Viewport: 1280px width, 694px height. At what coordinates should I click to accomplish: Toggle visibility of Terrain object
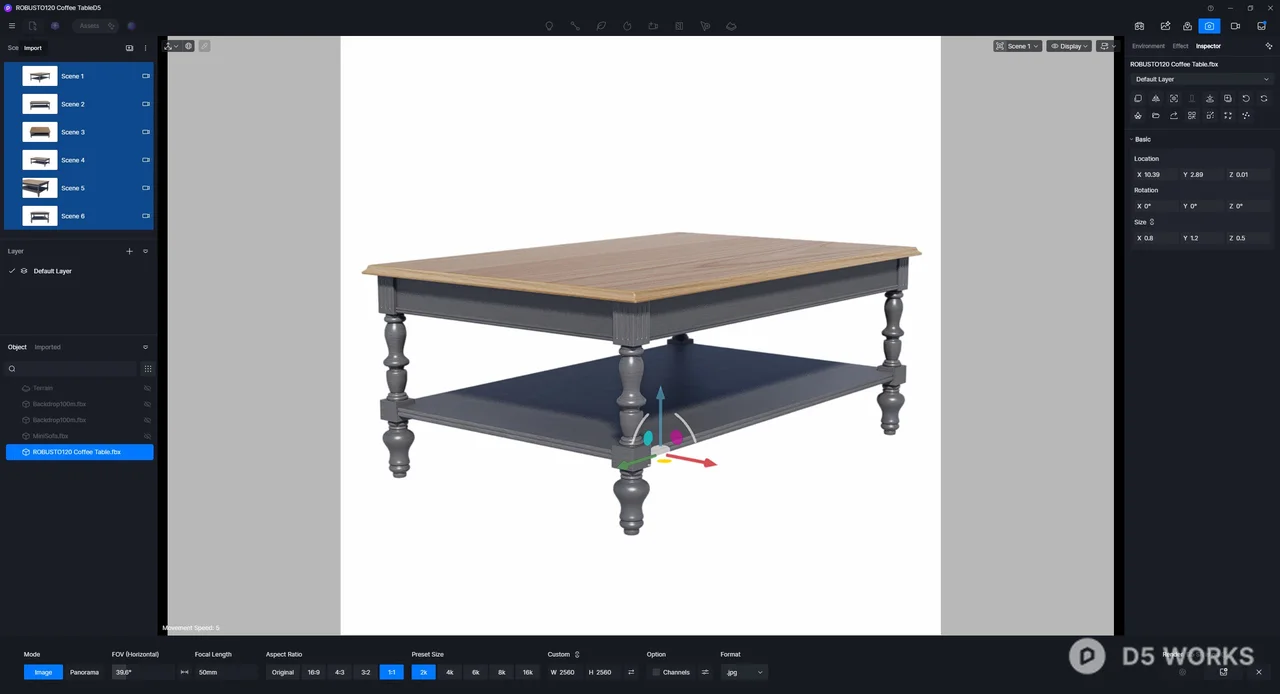[147, 388]
